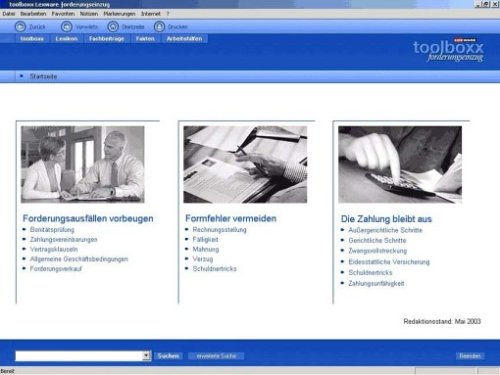Screen dimensions: 500x375
Task: Click the Startseite breadcrumb entry
Action: tap(43, 76)
